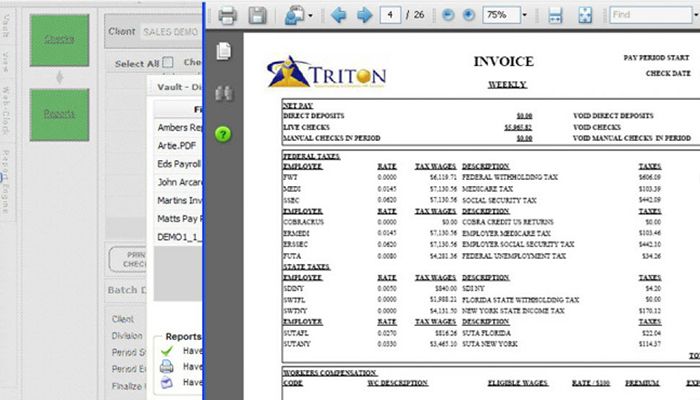Image resolution: width=700 pixels, height=400 pixels.
Task: Click the printer report status icon
Action: (x=167, y=367)
